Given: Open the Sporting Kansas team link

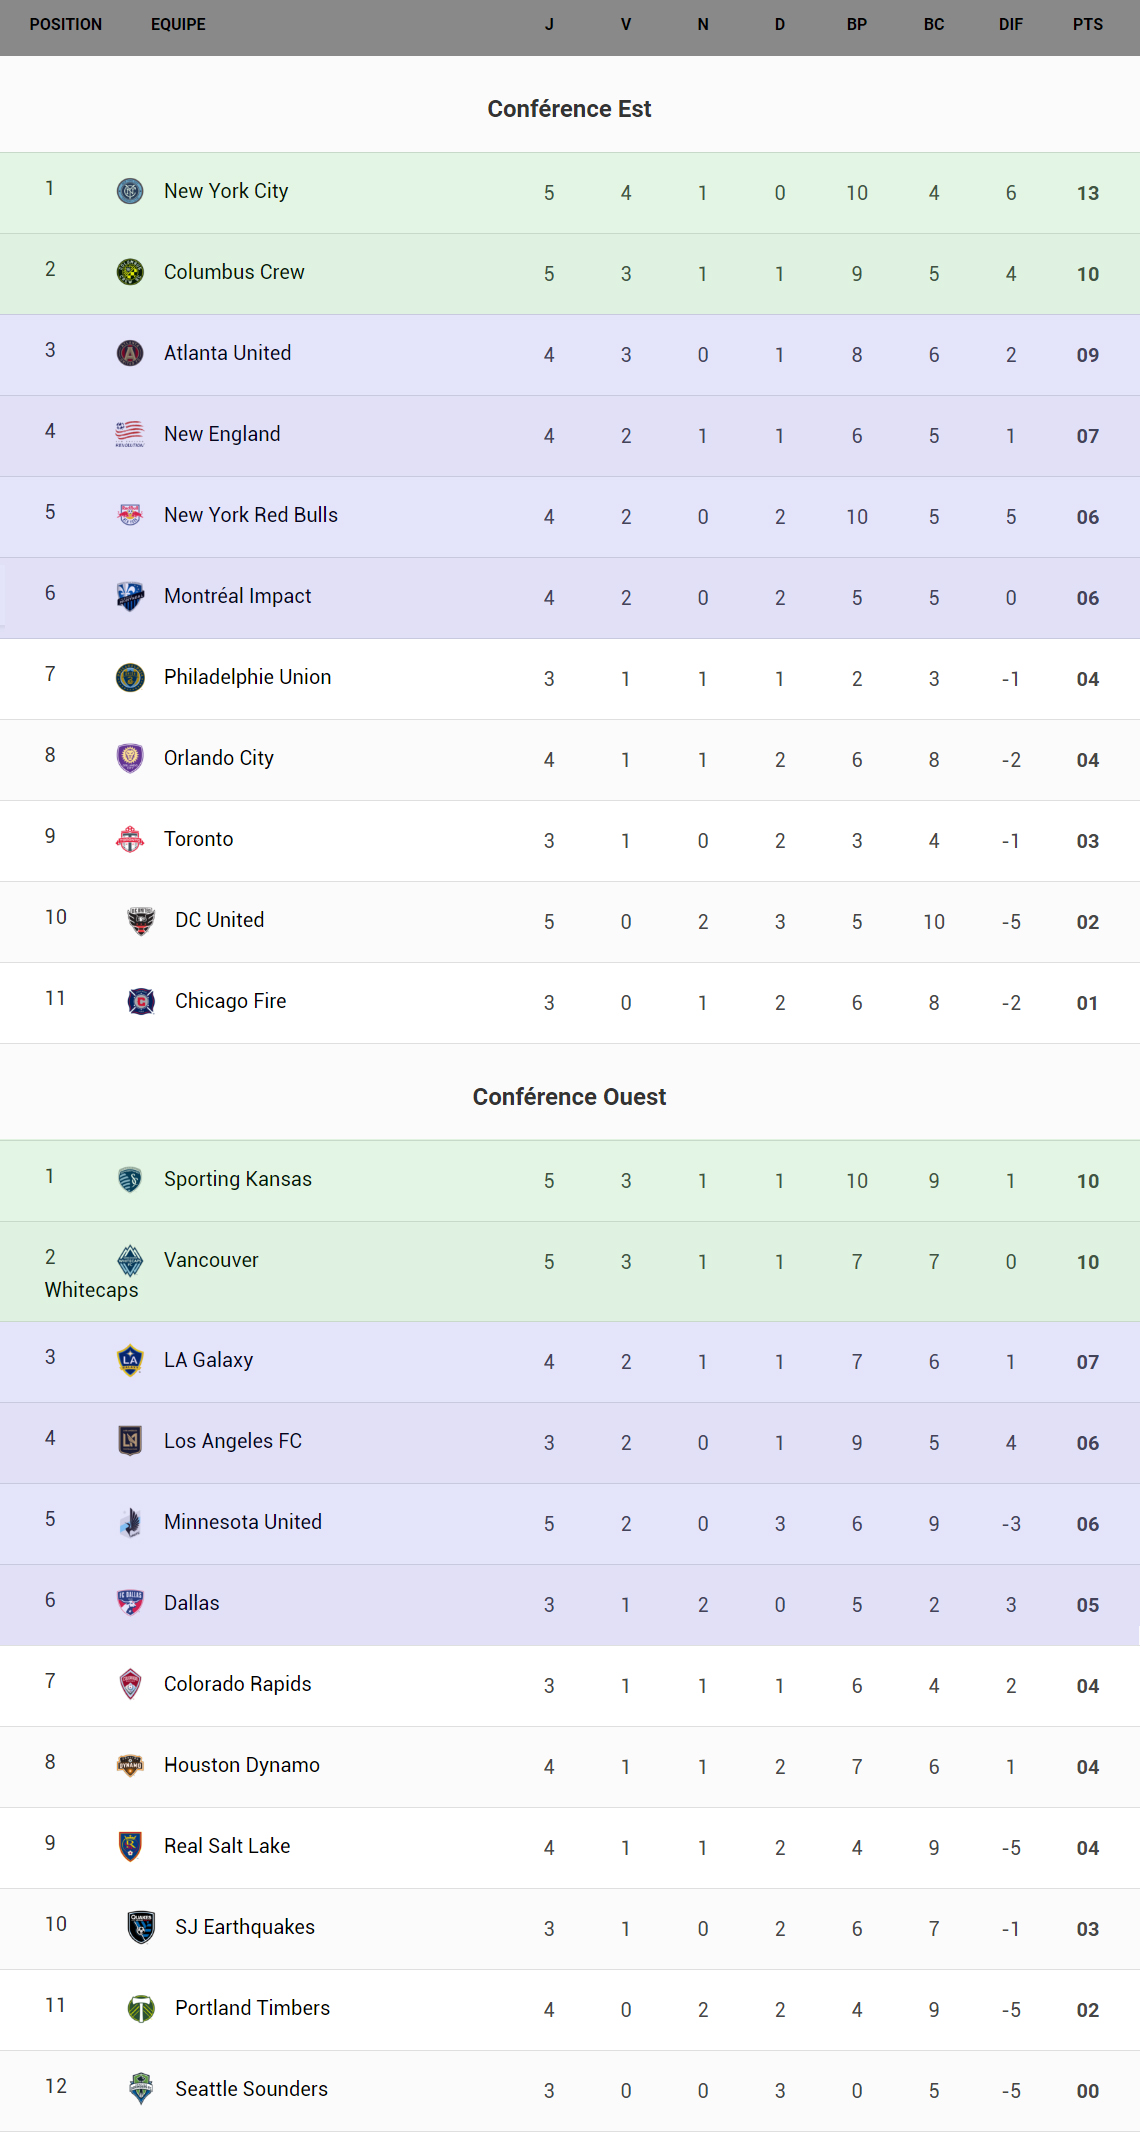Looking at the screenshot, I should coord(238,1179).
